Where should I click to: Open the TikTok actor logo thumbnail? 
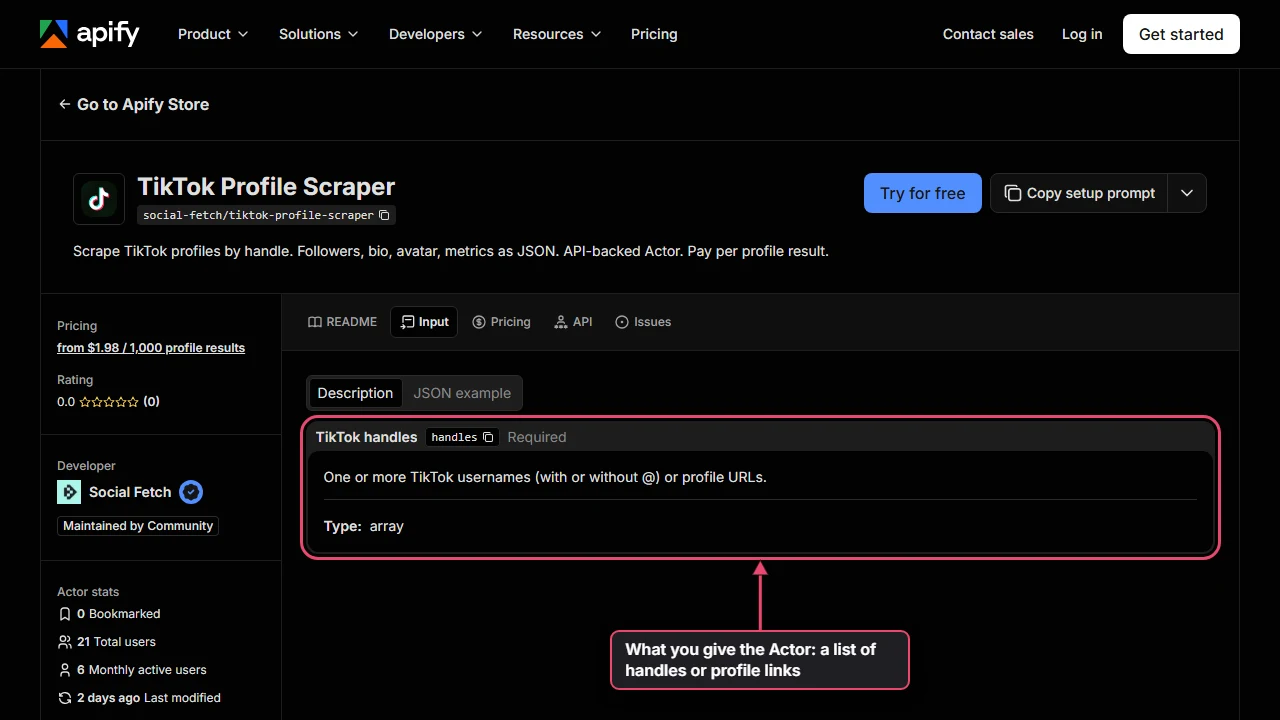point(99,199)
